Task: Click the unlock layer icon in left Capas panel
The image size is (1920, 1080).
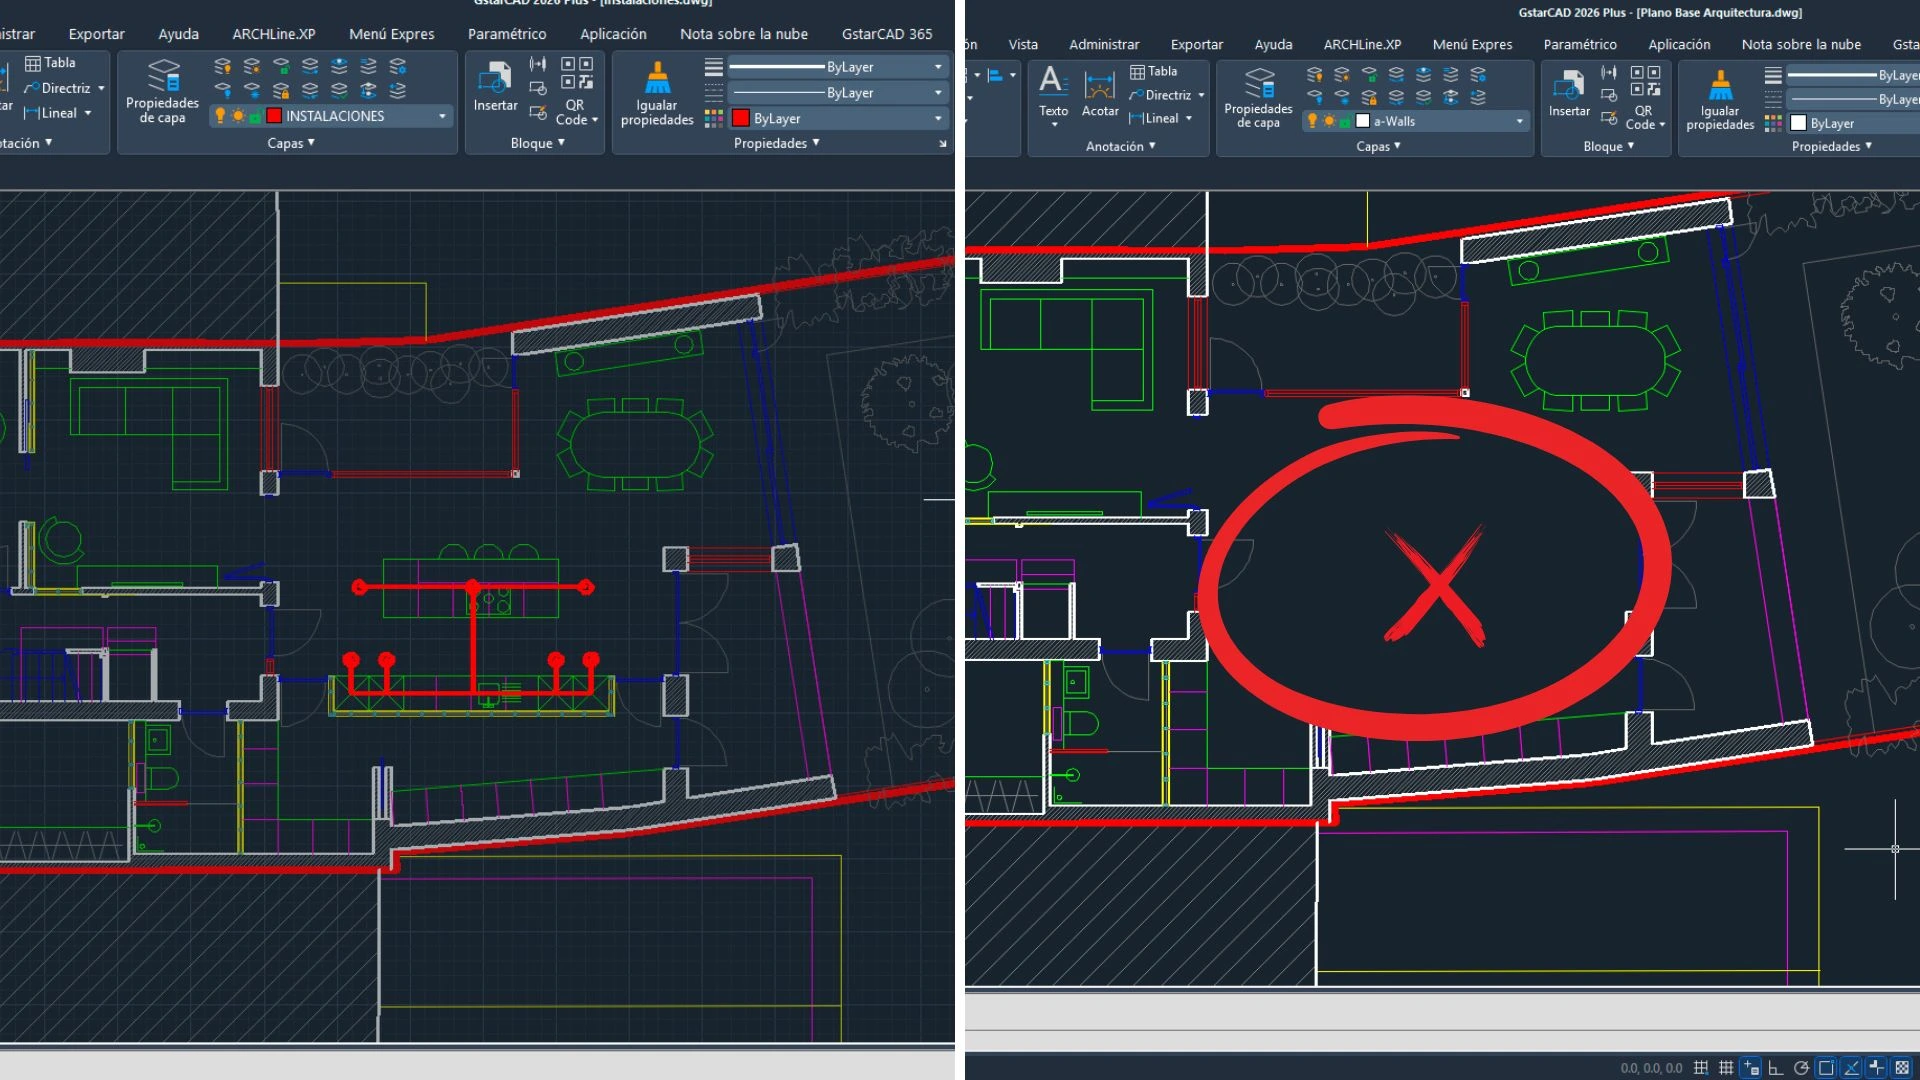Action: (x=281, y=66)
